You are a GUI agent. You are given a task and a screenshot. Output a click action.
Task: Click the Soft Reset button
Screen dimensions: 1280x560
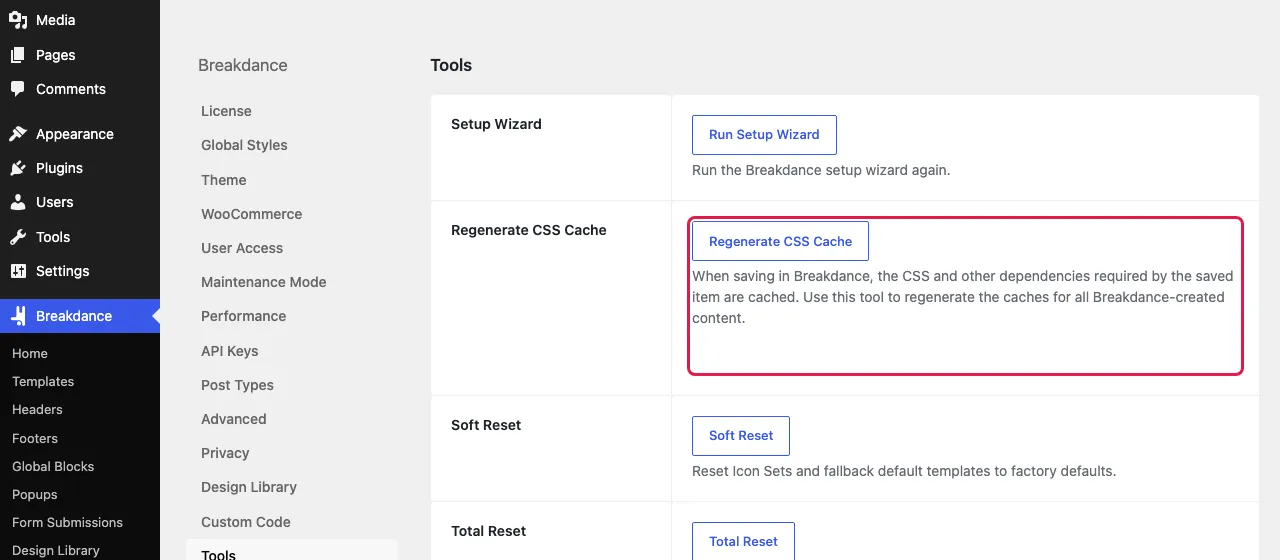coord(741,436)
